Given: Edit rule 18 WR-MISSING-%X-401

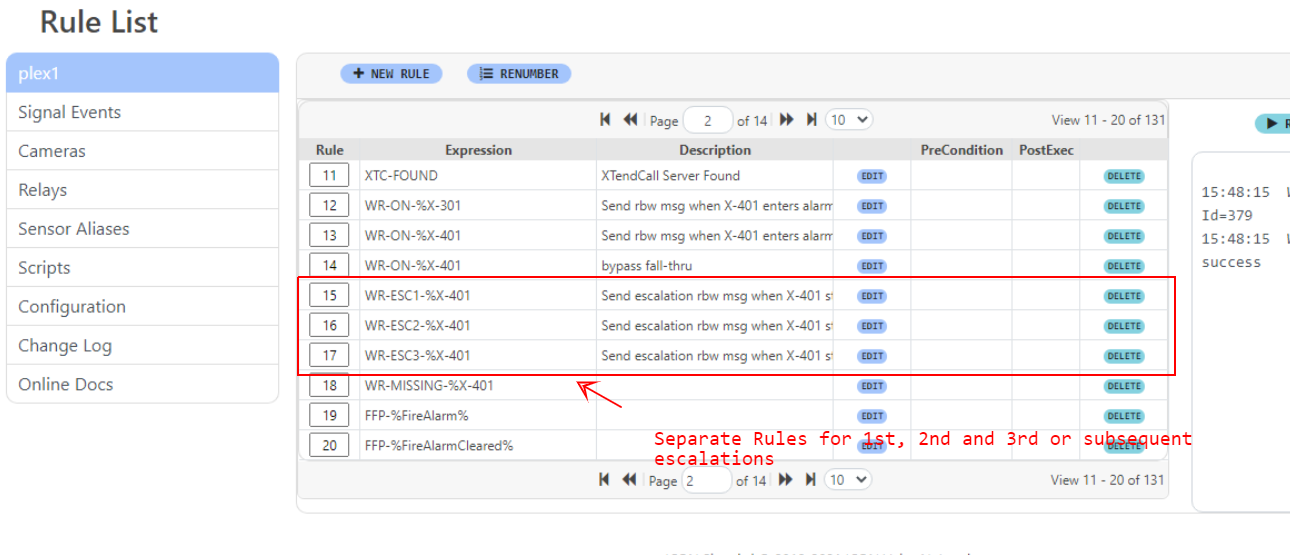Looking at the screenshot, I should click(872, 386).
